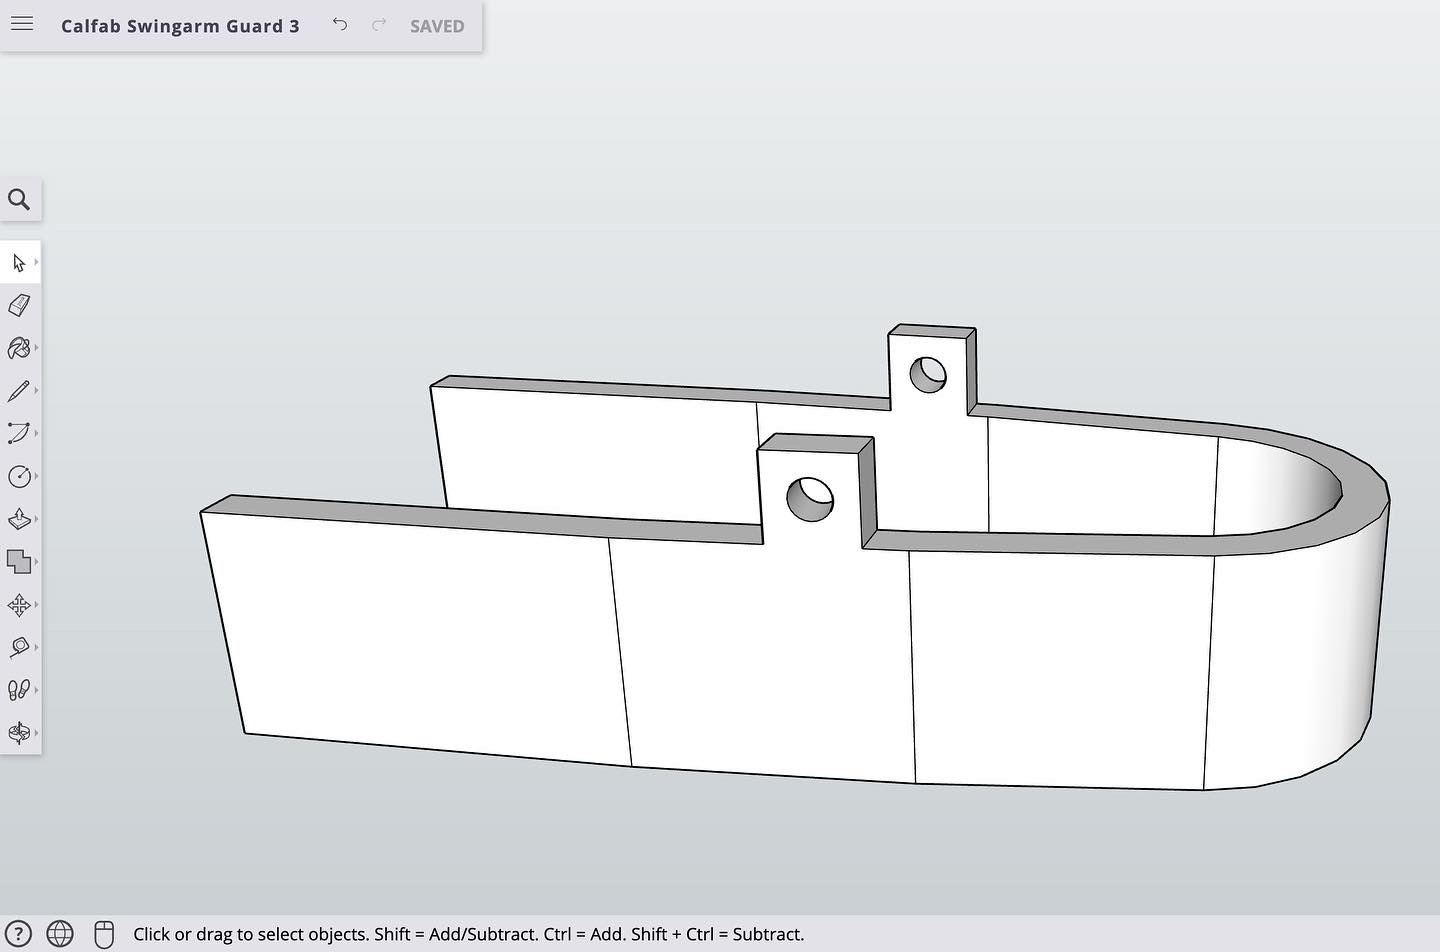Screen dimensions: 1440x952
Task: Expand the Arc tool flyout arrow
Action: (36, 433)
